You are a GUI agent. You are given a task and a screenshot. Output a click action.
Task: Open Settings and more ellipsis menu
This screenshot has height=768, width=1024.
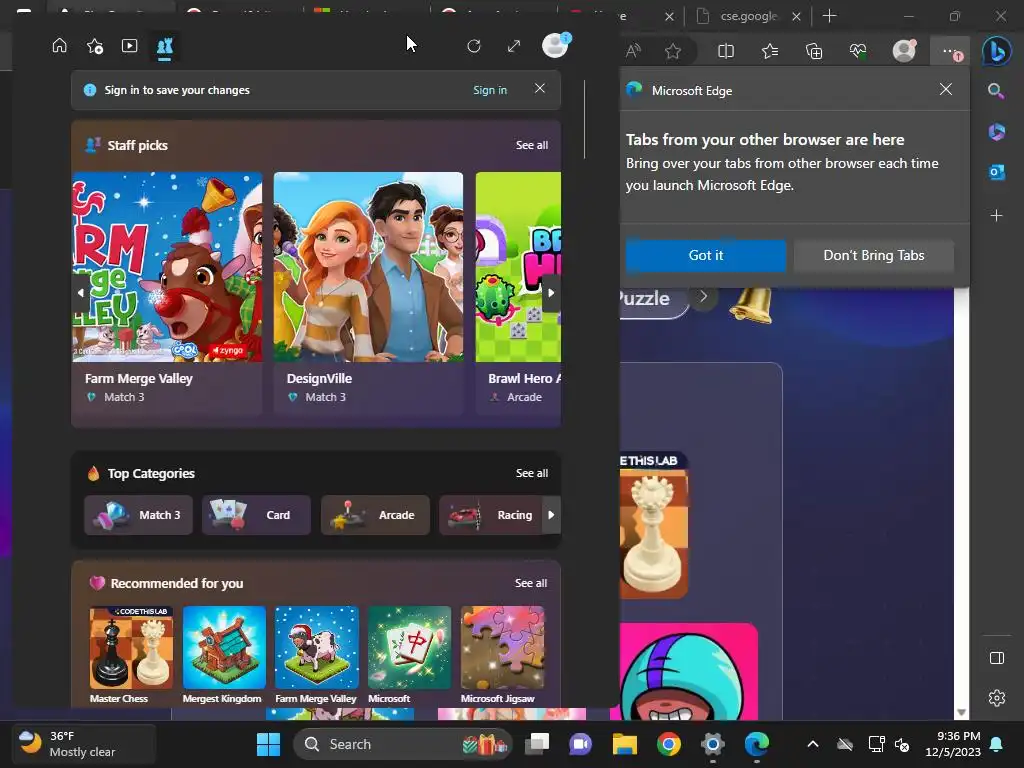click(x=950, y=51)
